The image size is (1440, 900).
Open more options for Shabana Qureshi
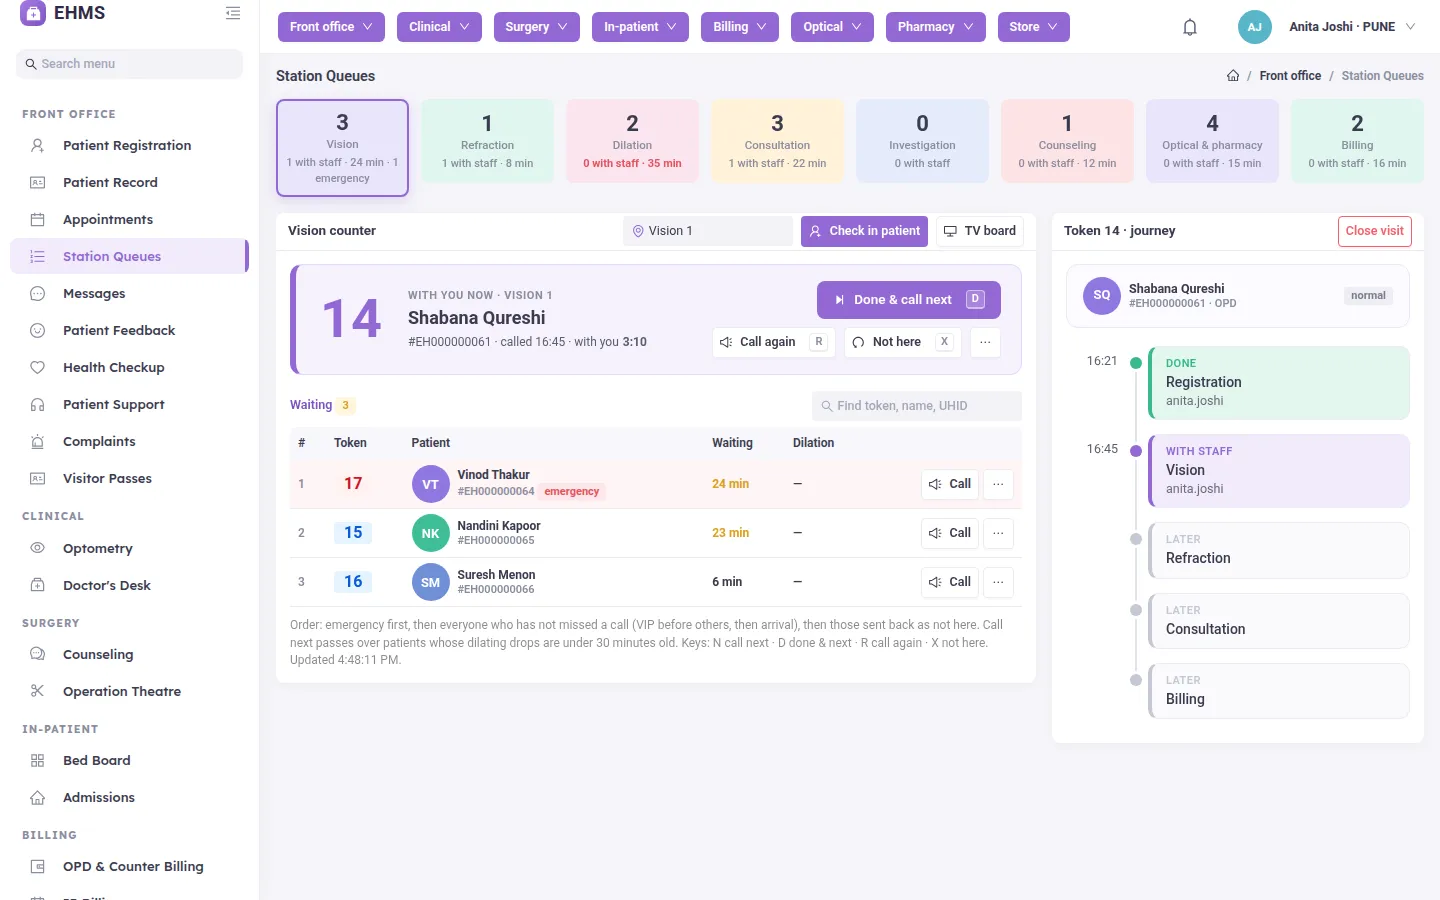tap(985, 342)
